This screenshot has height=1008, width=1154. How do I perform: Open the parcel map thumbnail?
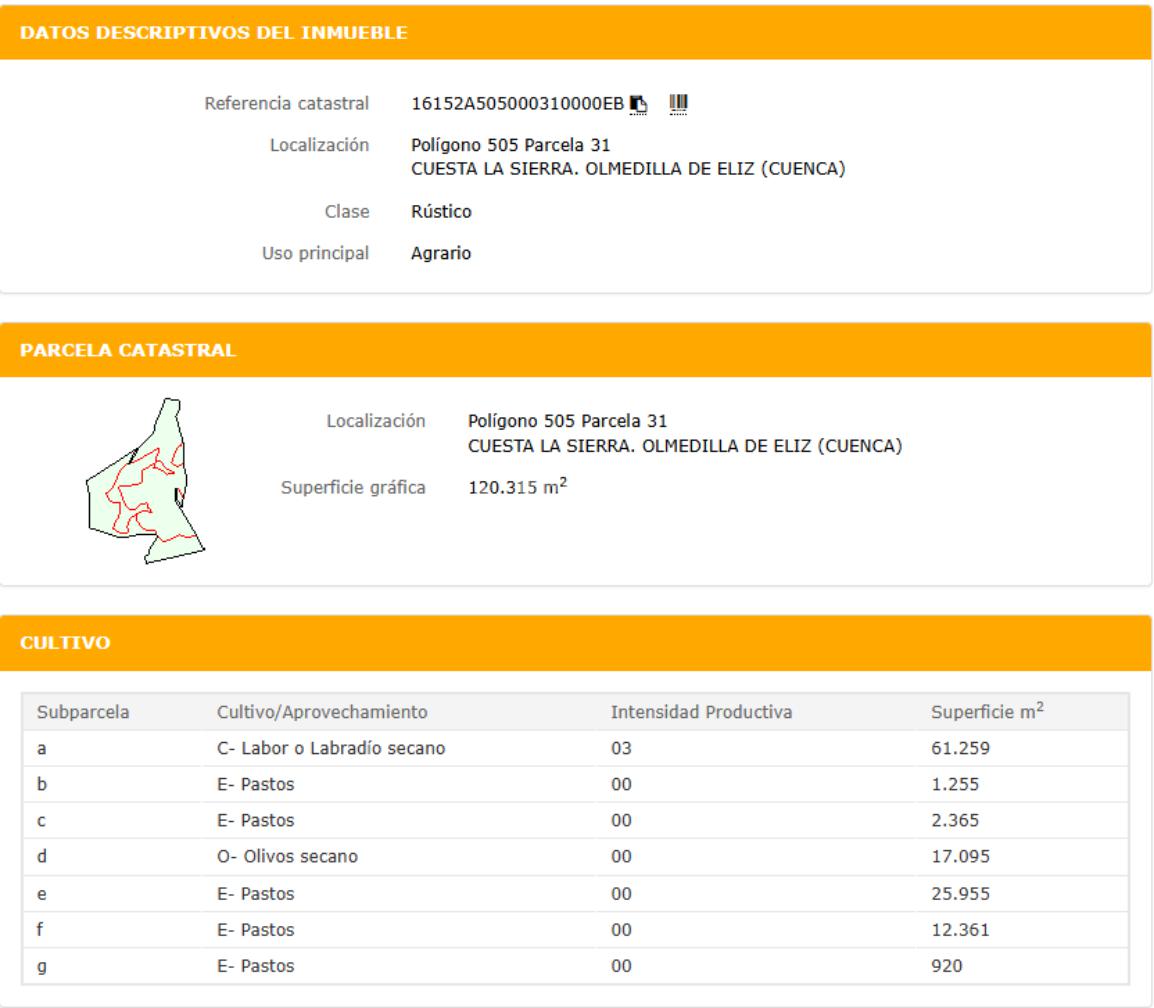click(x=145, y=482)
